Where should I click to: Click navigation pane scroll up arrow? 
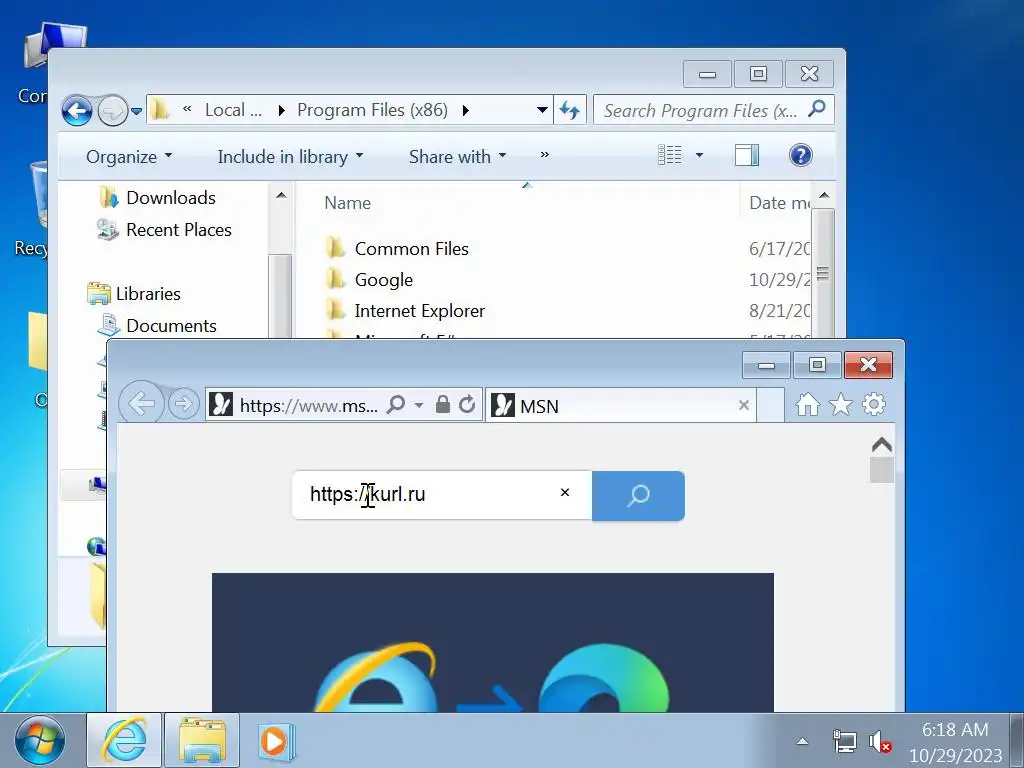click(x=281, y=195)
